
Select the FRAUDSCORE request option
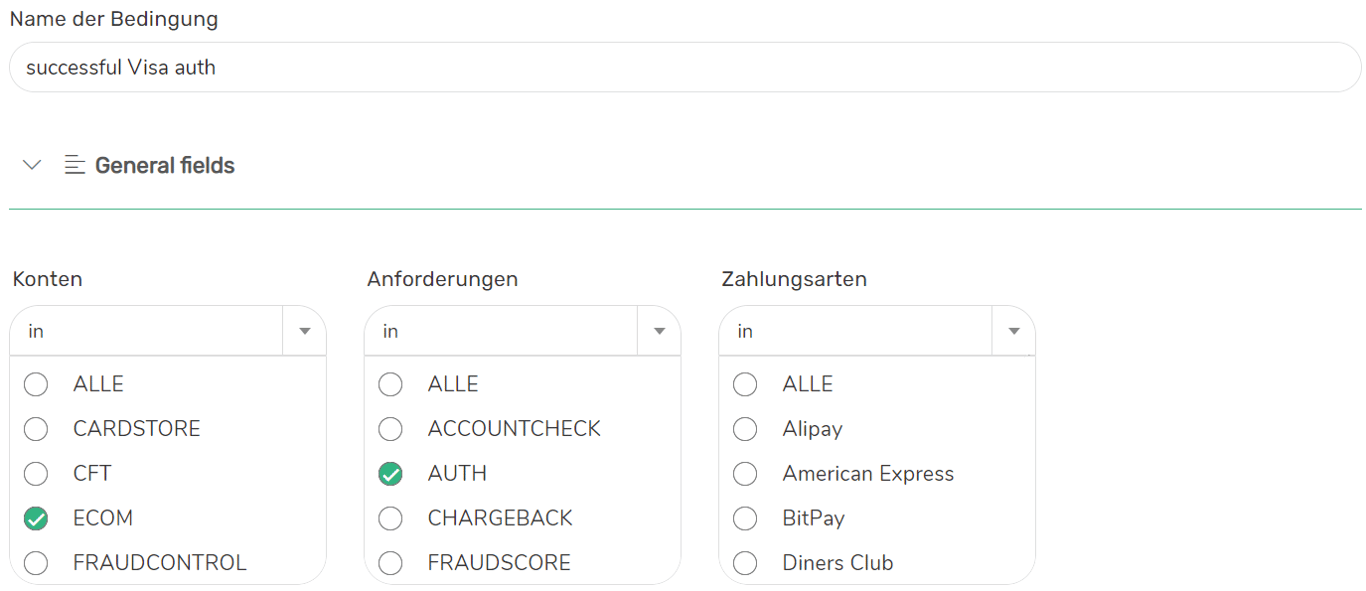pos(390,563)
